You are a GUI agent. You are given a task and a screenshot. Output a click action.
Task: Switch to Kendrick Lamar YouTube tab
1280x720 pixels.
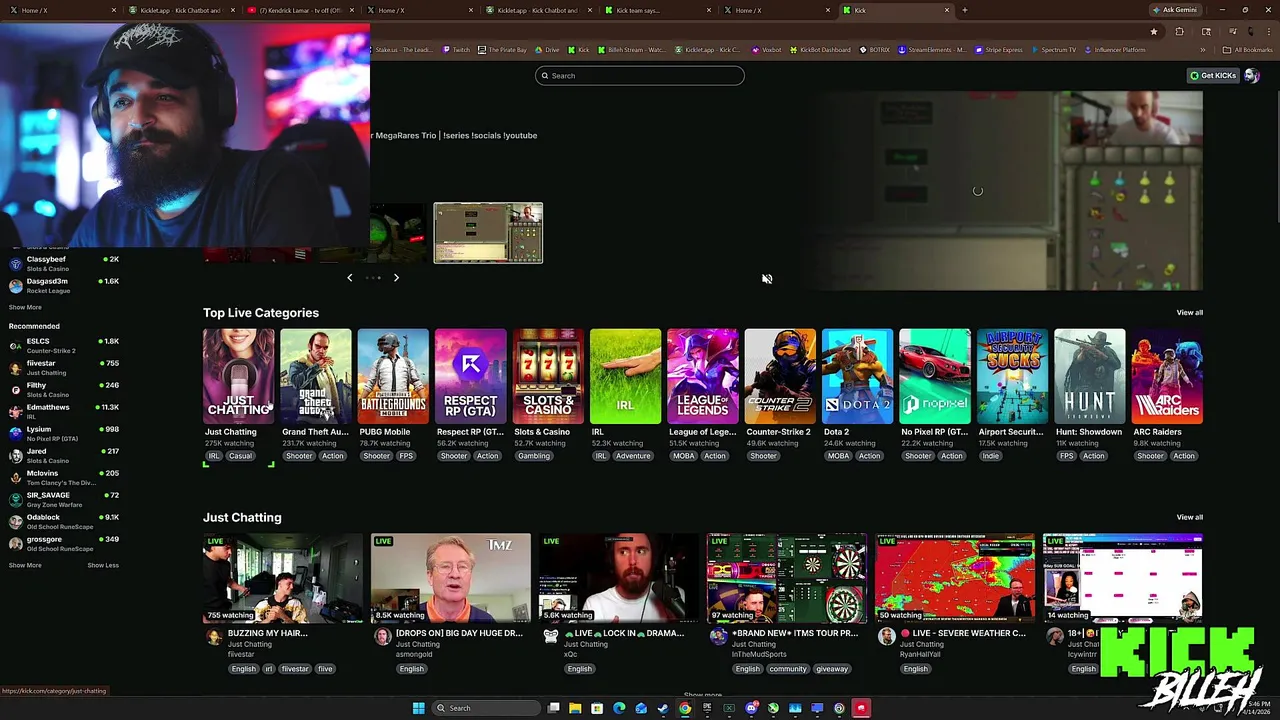(x=301, y=10)
